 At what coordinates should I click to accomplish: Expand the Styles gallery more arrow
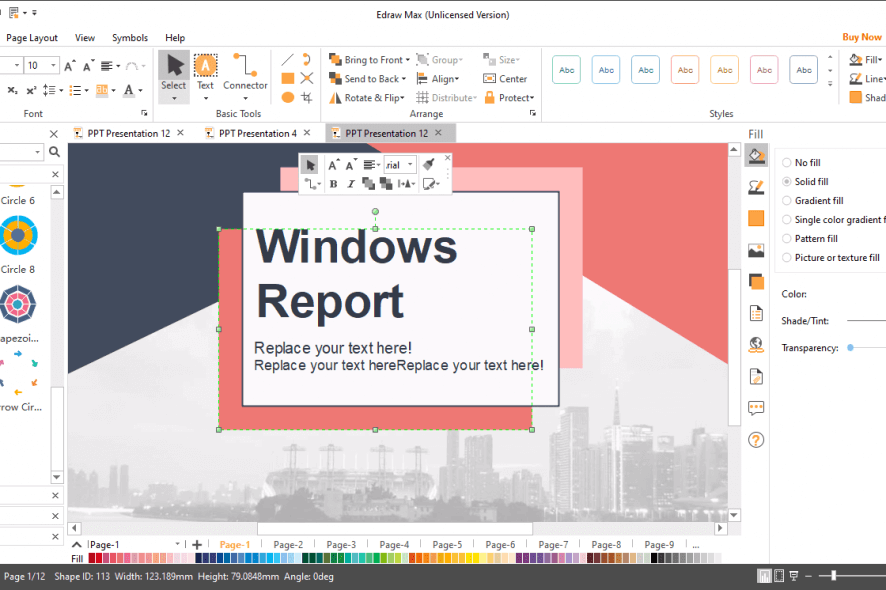pos(830,84)
